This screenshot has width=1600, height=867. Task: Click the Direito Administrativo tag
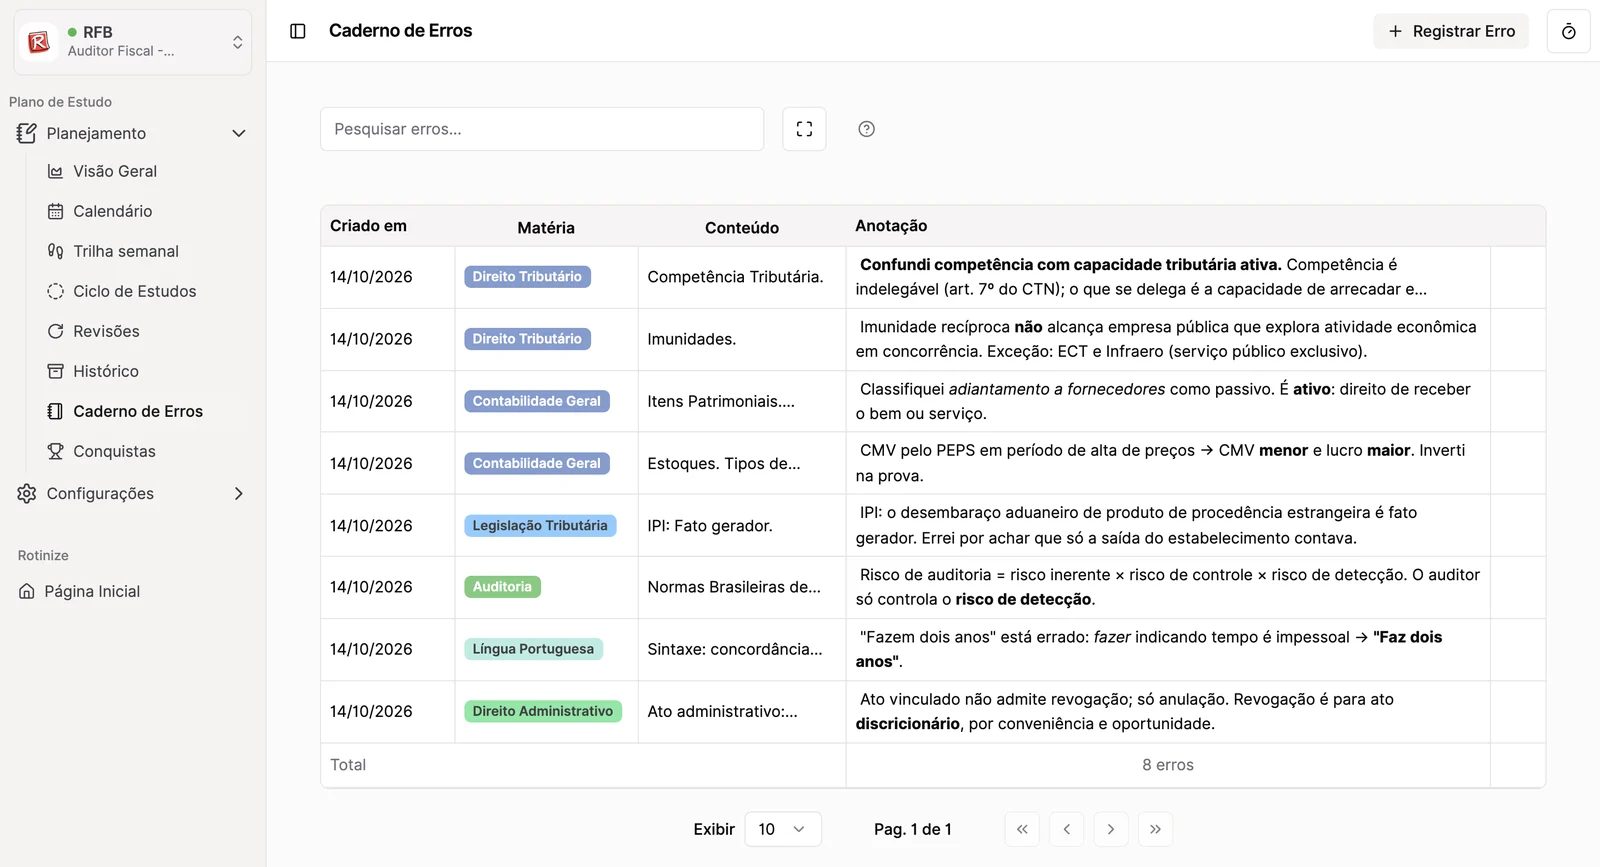[x=543, y=711]
